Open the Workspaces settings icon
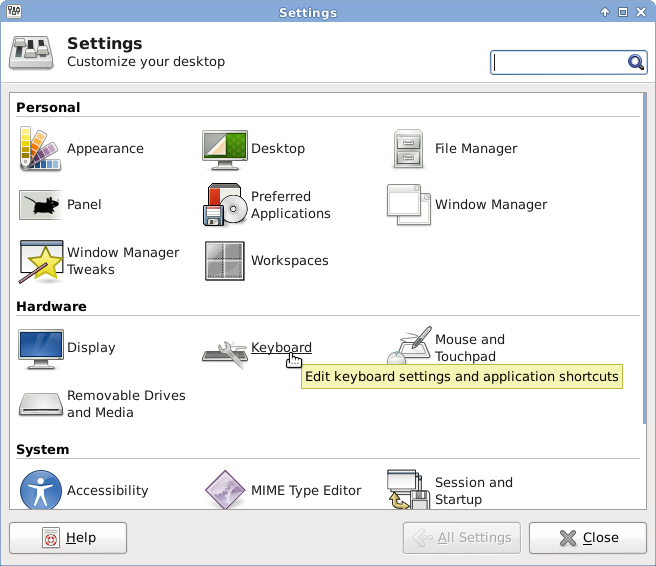656x566 pixels. pyautogui.click(x=225, y=261)
